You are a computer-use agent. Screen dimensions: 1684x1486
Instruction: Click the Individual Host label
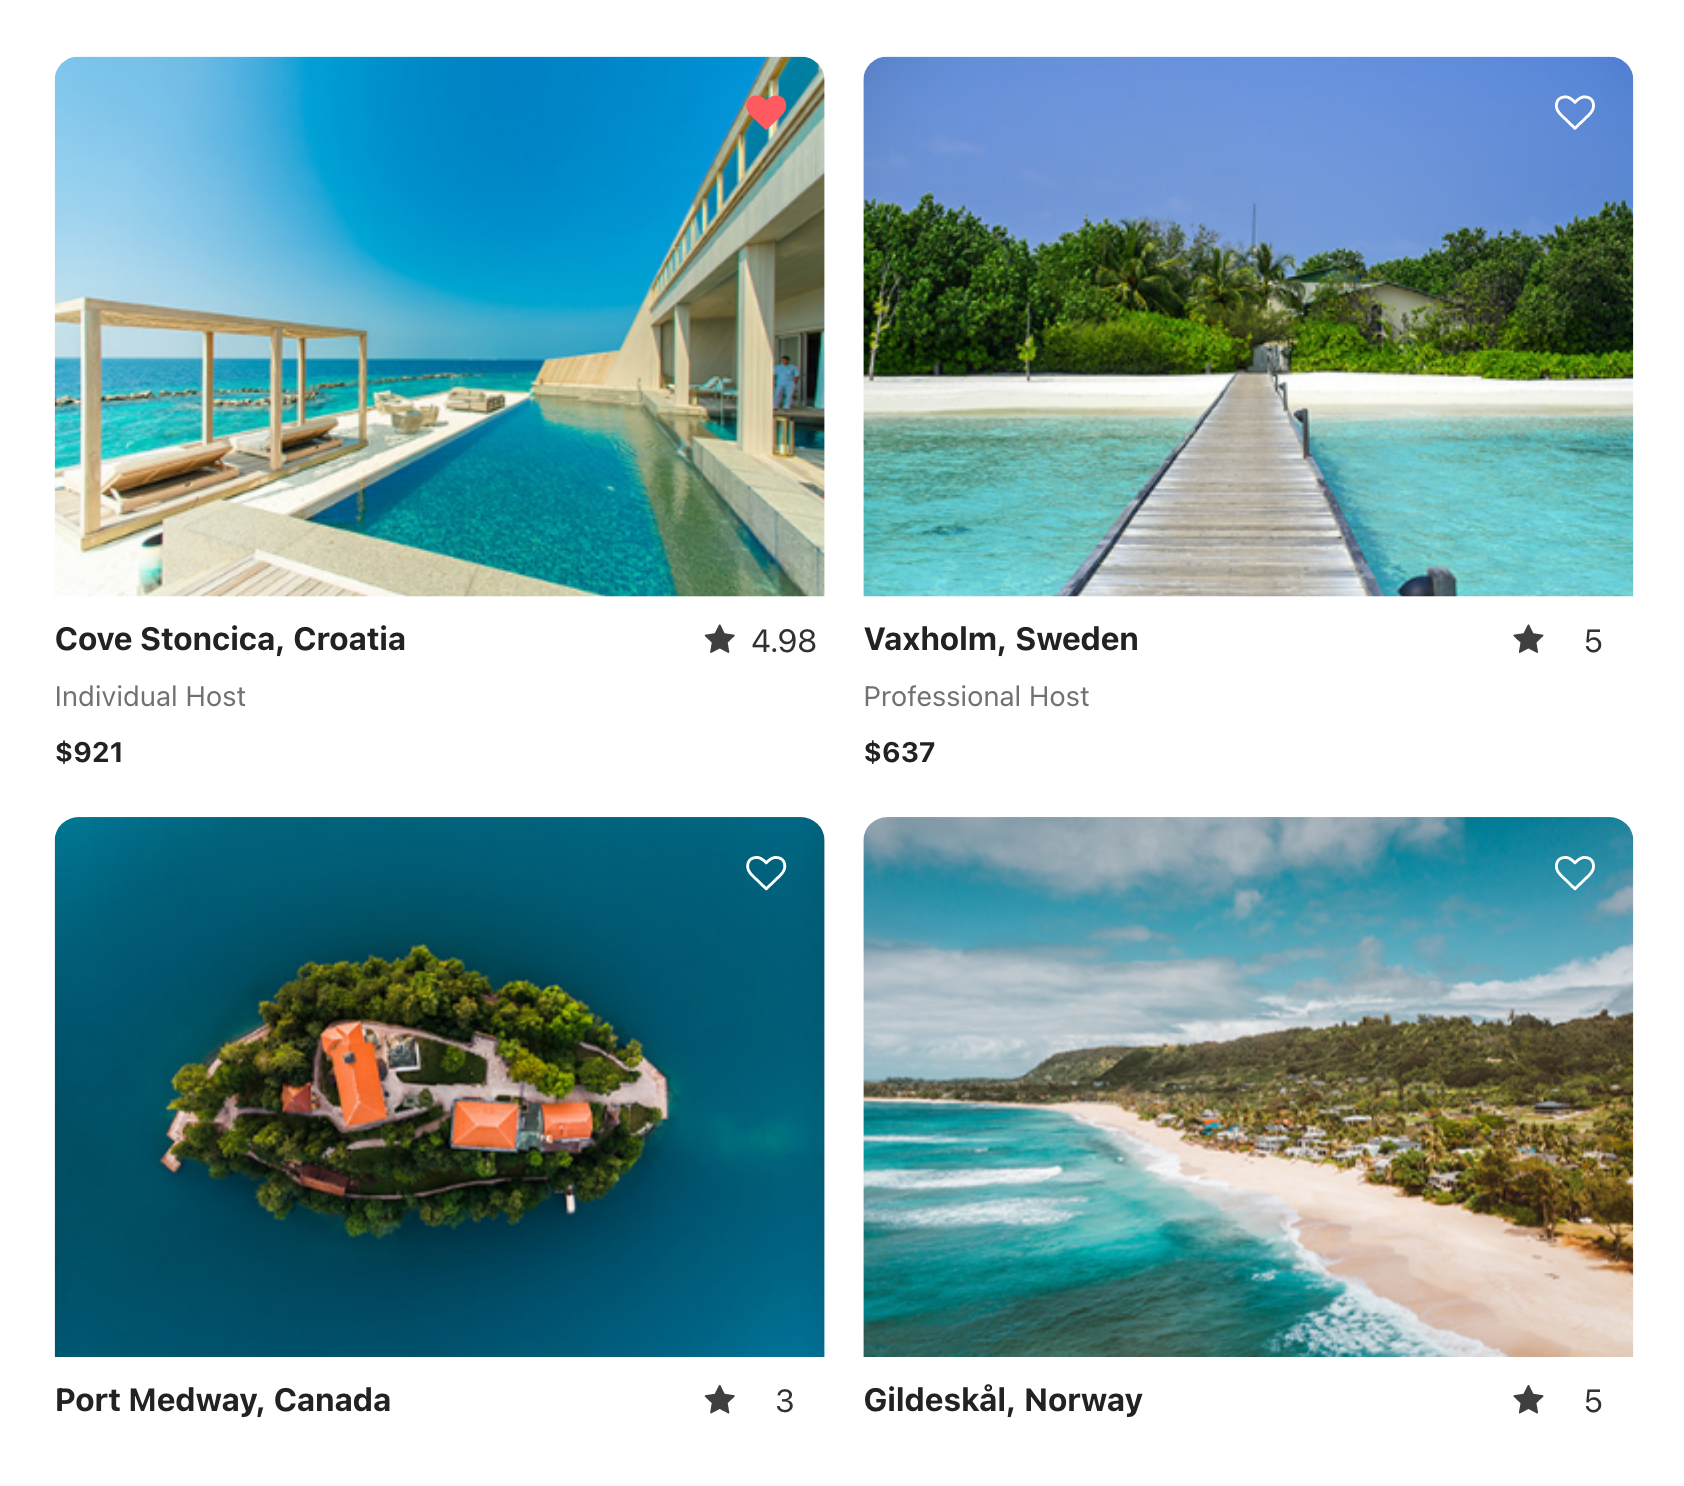150,696
